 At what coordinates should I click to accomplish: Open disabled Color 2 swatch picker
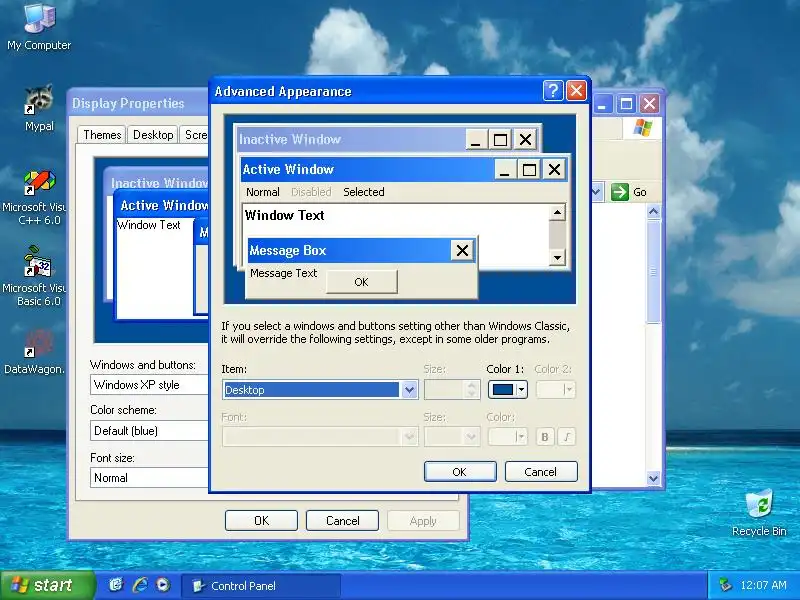tap(556, 390)
